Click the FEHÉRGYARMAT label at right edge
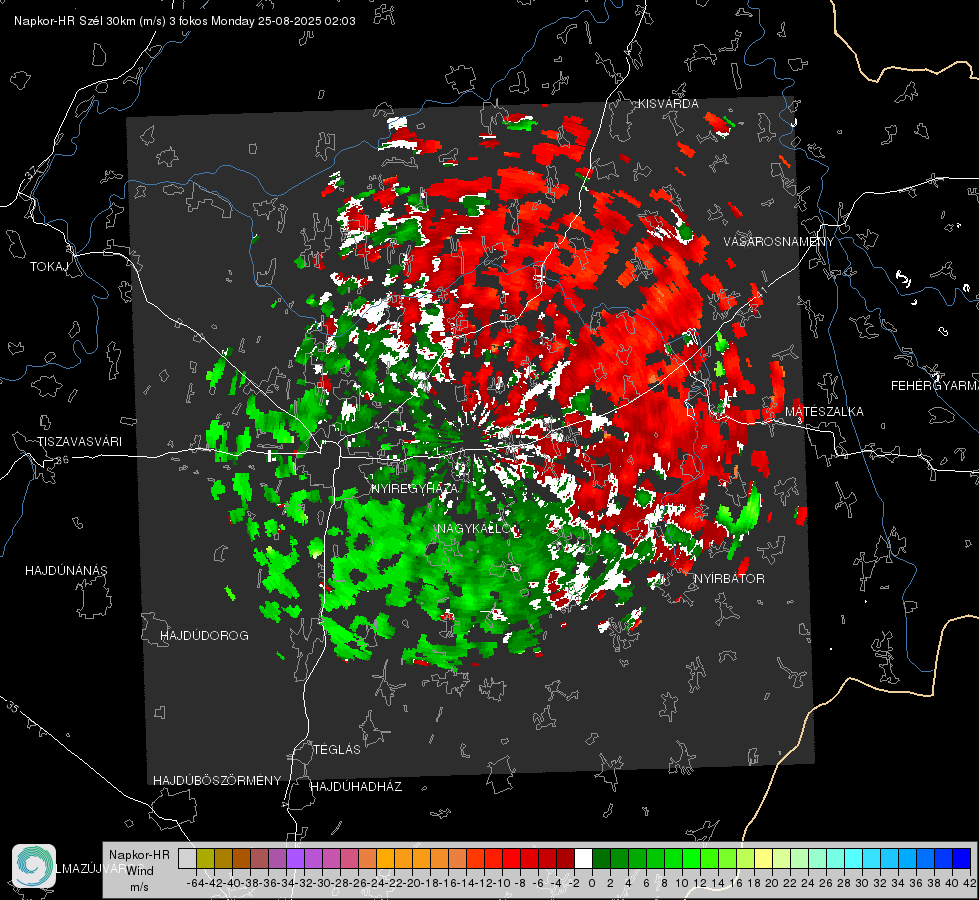The image size is (979, 900). tap(935, 386)
